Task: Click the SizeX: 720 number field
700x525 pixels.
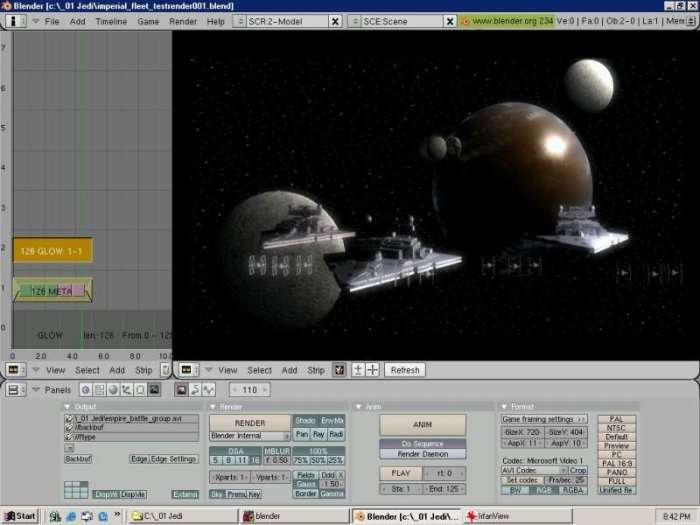Action: [x=522, y=432]
